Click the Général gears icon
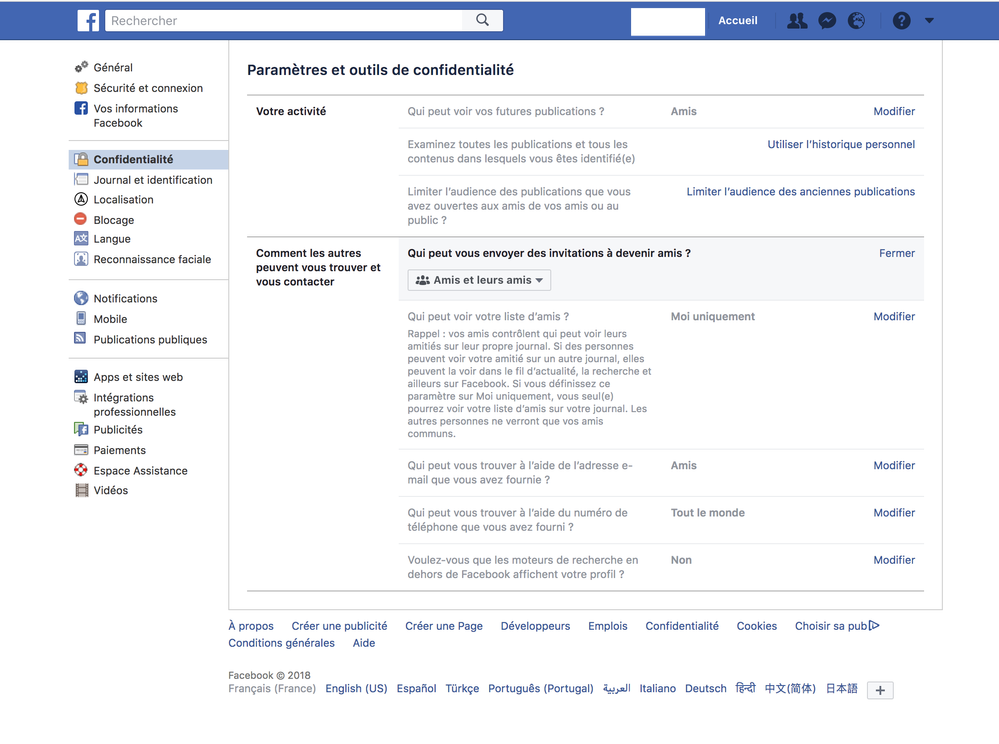The image size is (999, 744). pyautogui.click(x=81, y=67)
